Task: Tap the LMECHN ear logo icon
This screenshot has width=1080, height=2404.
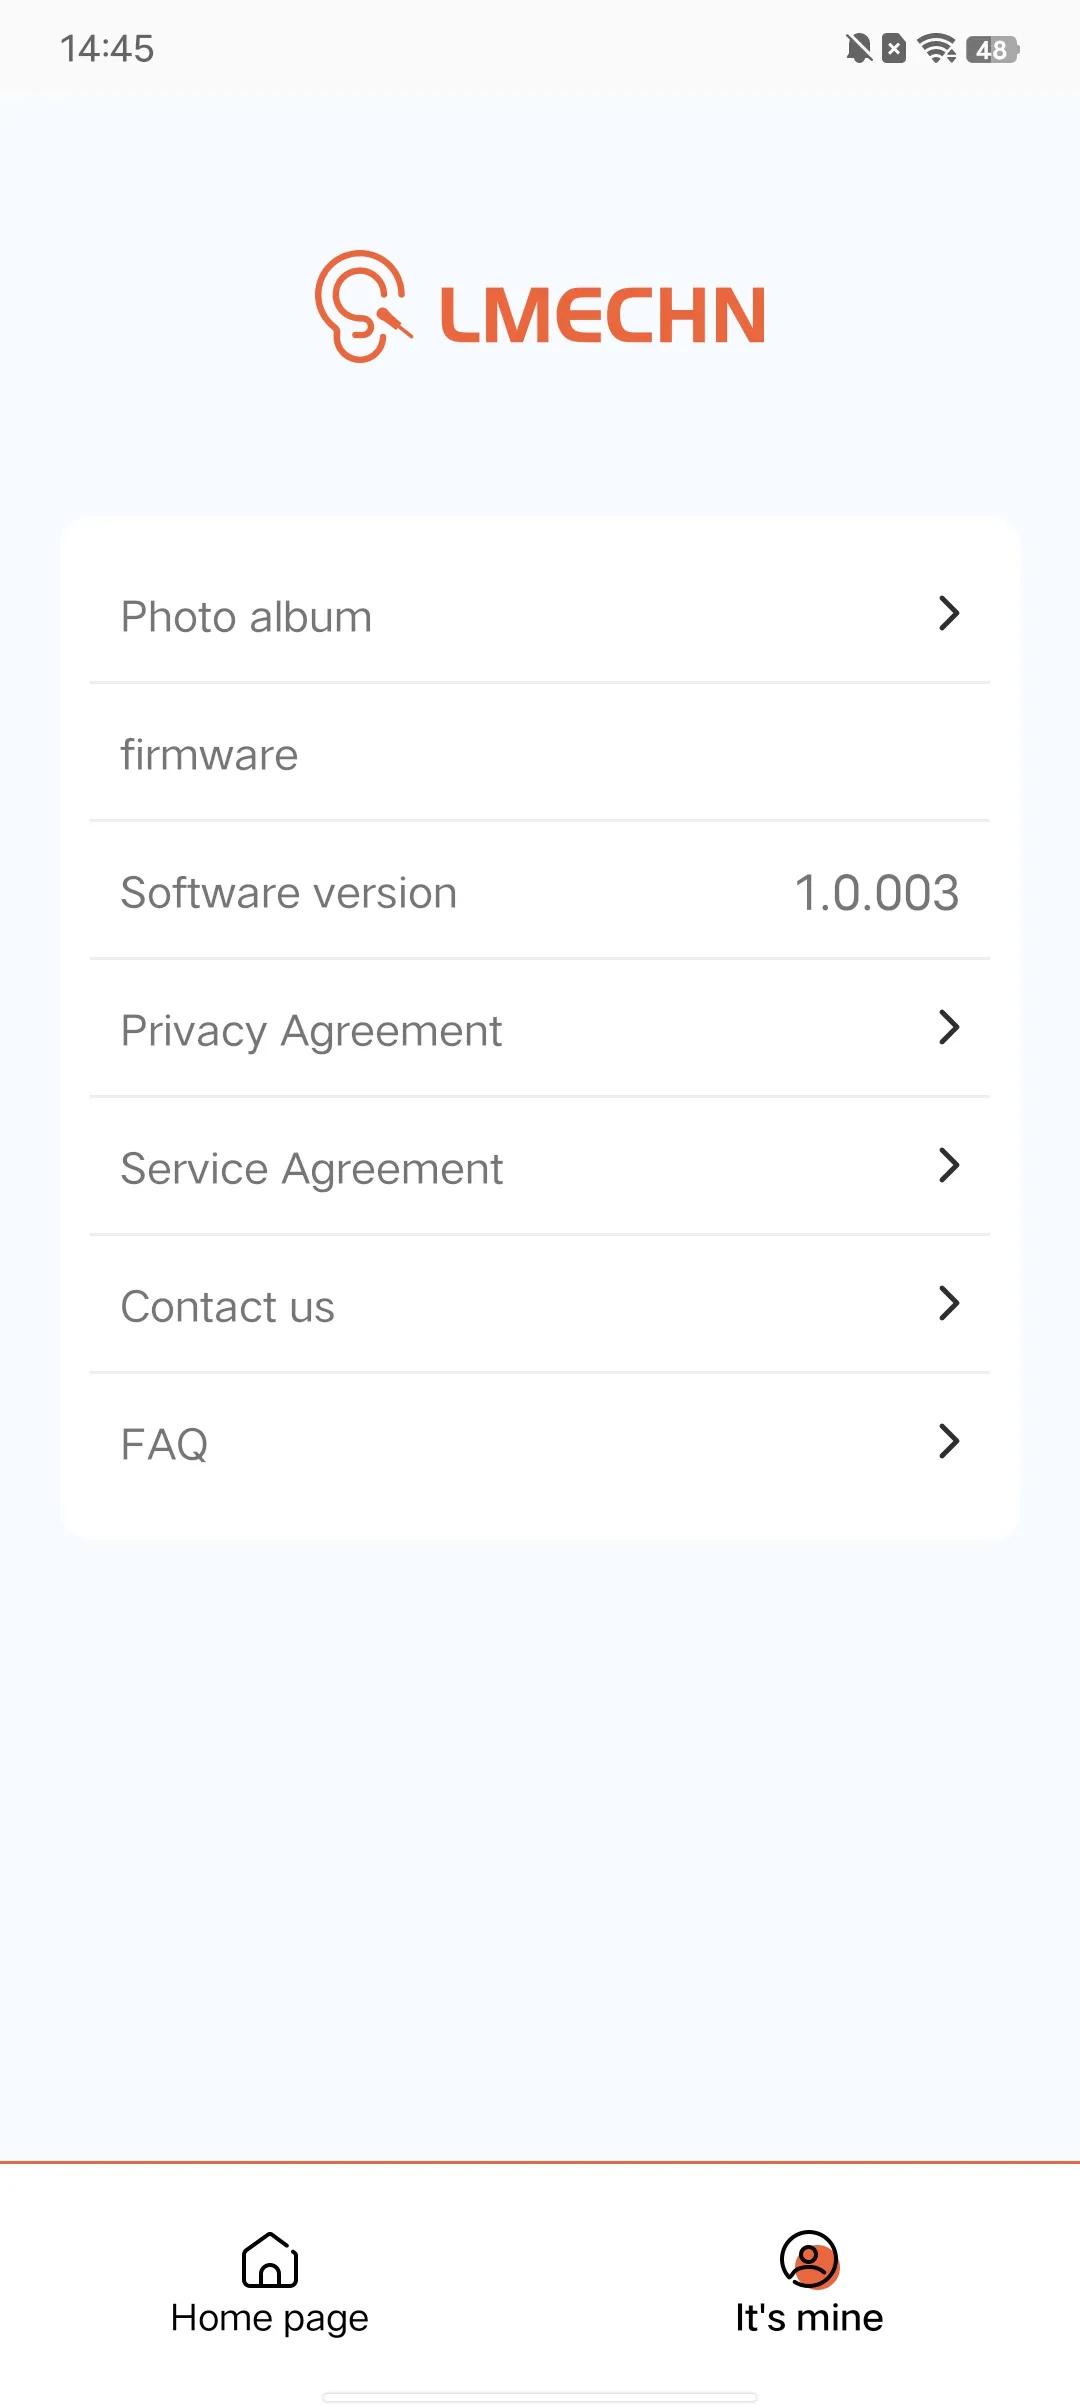Action: pyautogui.click(x=362, y=307)
